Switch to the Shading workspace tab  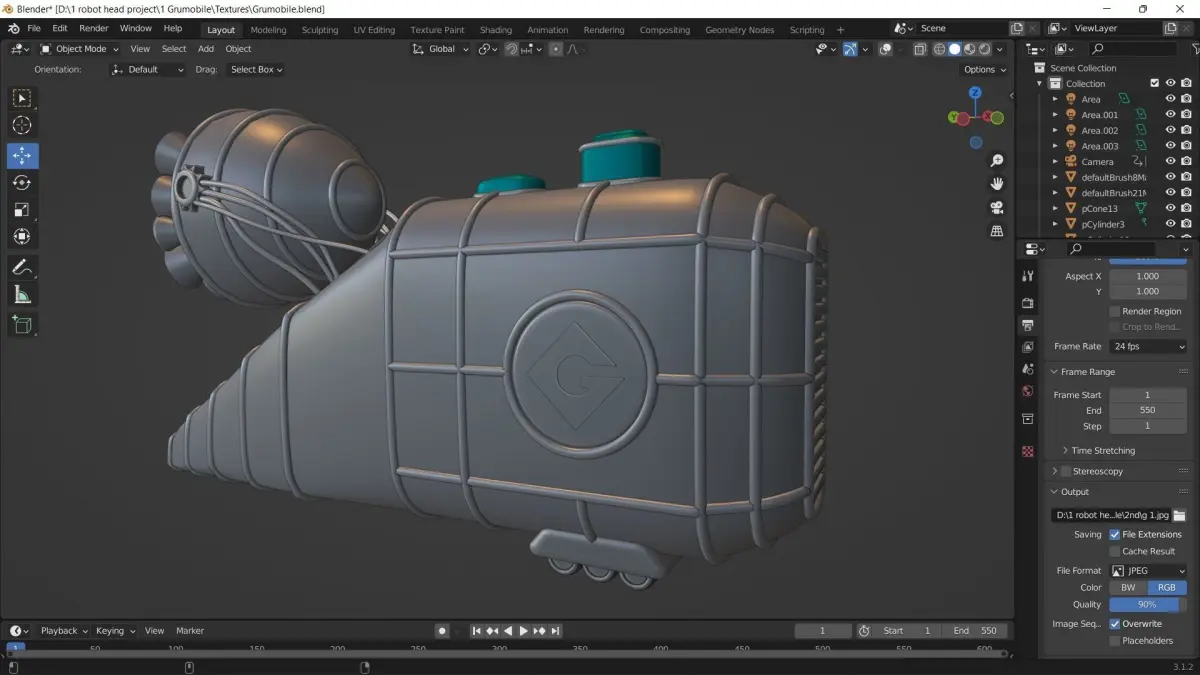tap(496, 30)
